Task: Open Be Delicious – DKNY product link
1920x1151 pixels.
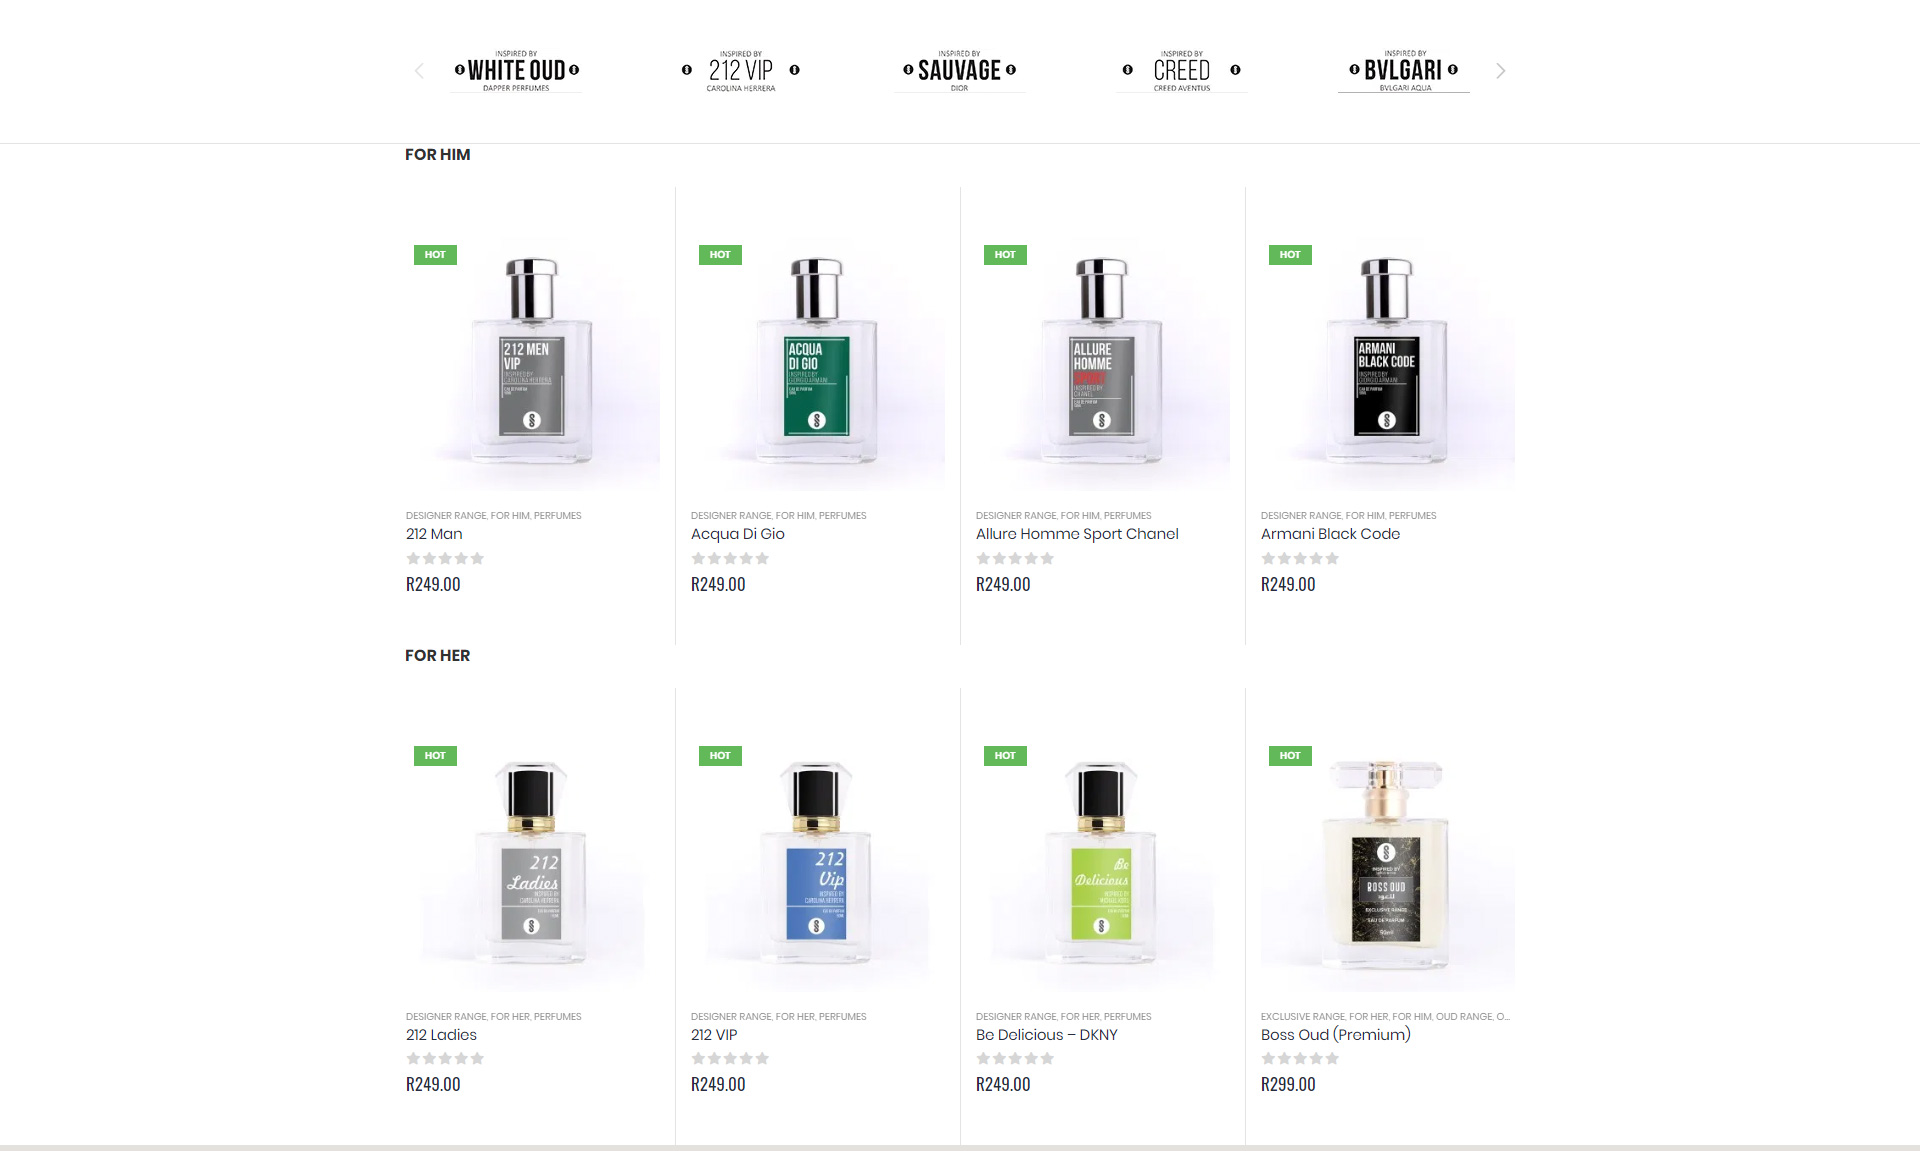Action: pyautogui.click(x=1046, y=1035)
